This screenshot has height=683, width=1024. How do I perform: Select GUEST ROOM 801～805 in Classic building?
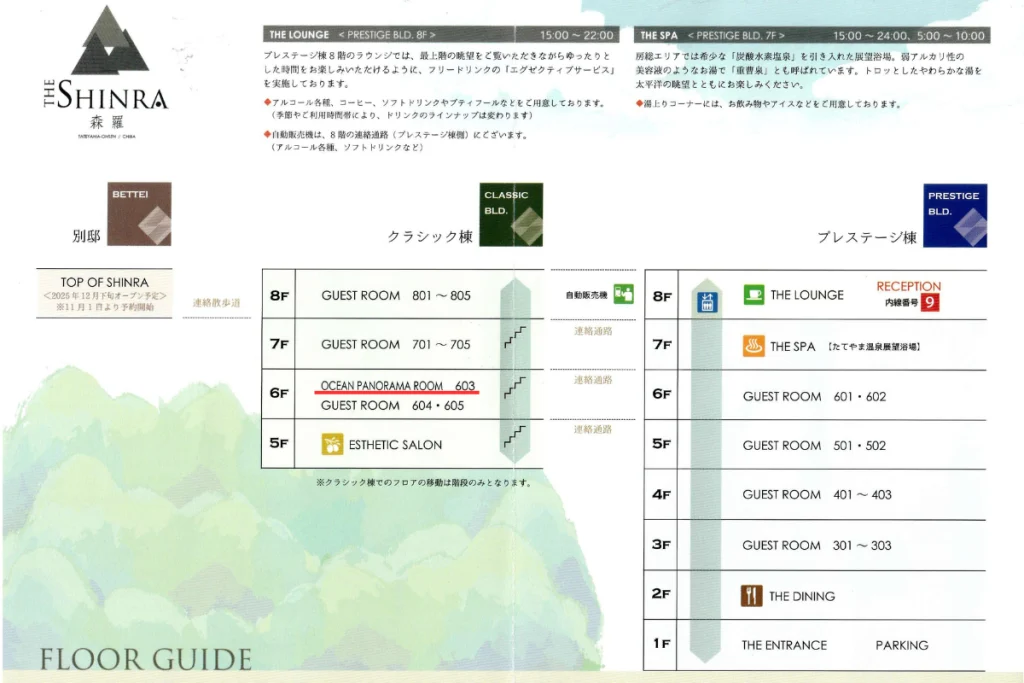pyautogui.click(x=395, y=296)
